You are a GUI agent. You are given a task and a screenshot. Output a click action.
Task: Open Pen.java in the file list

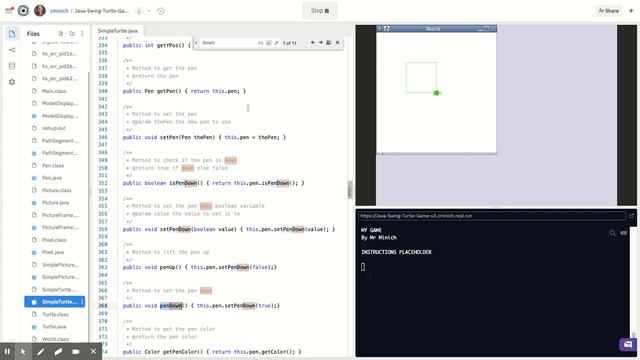52,178
